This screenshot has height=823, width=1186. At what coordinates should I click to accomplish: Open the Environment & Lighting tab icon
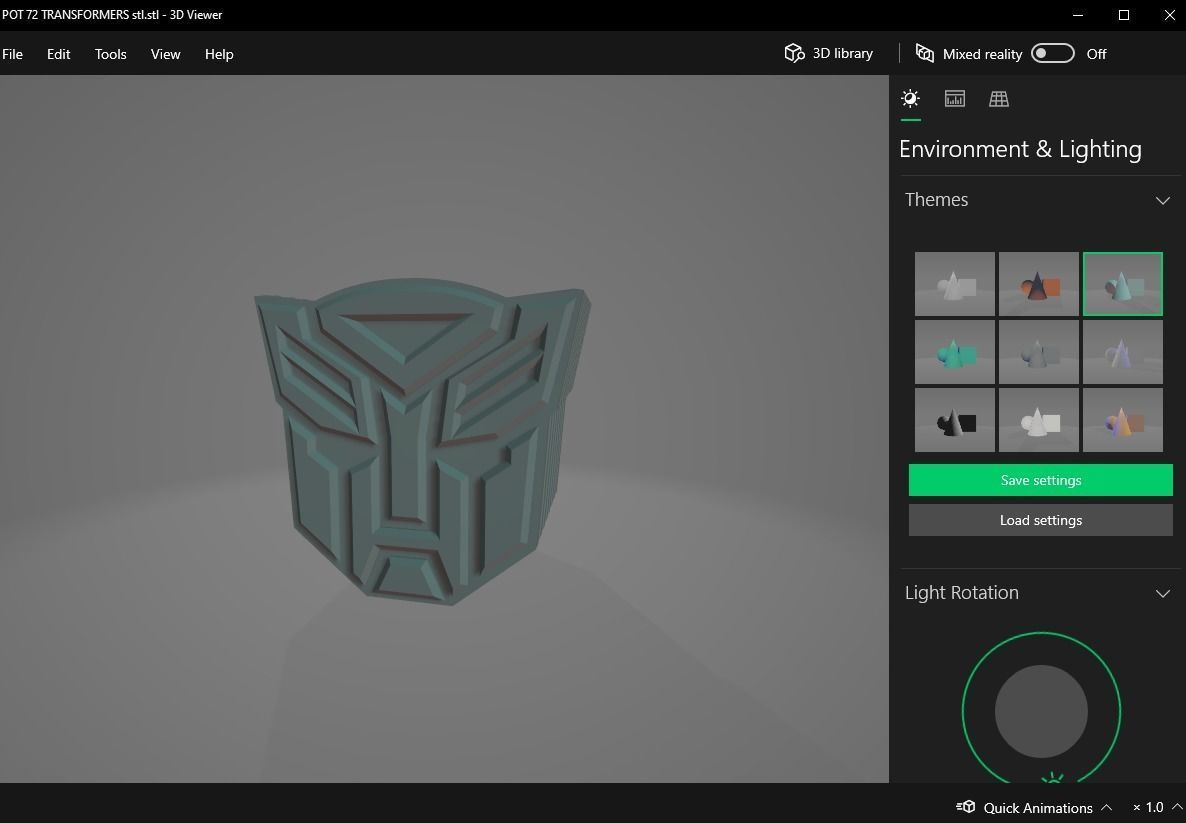[910, 98]
